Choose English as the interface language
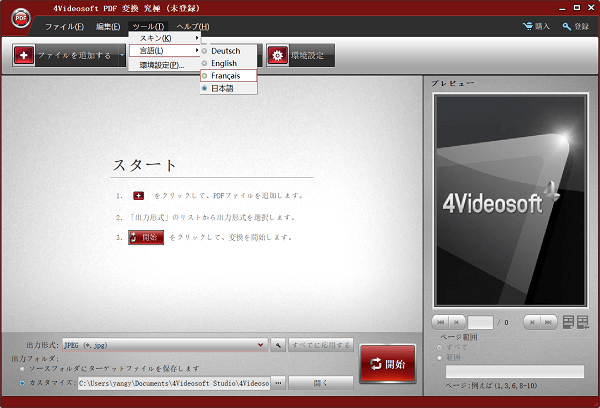Screen dimensions: 600x408 [224, 63]
